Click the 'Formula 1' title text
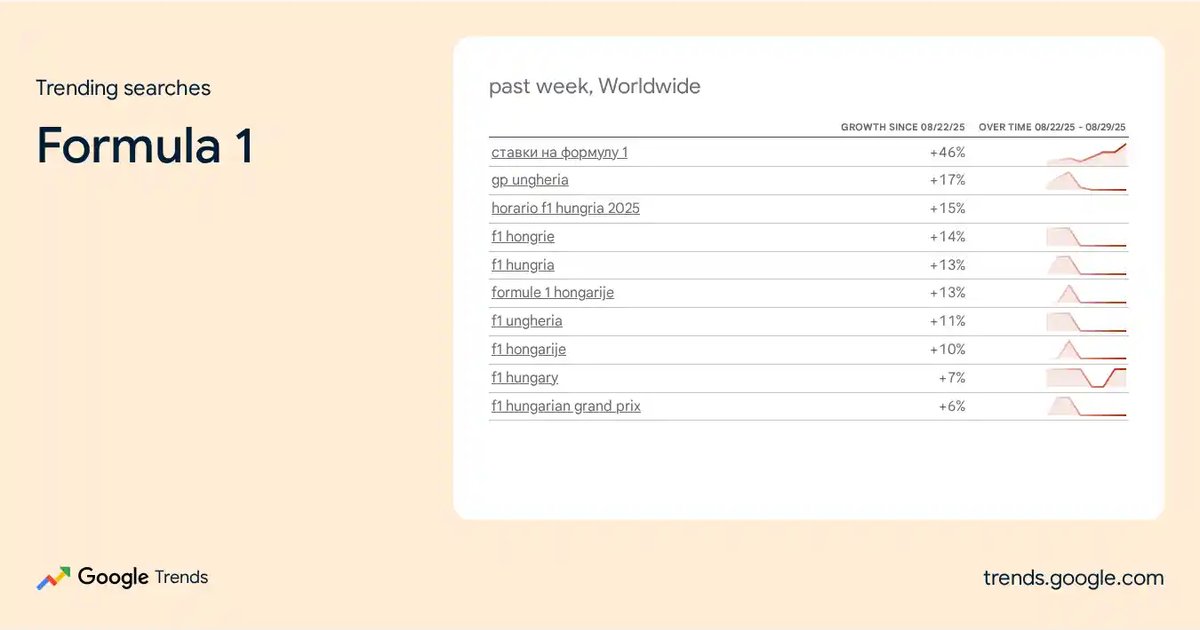Image resolution: width=1200 pixels, height=630 pixels. pos(145,145)
